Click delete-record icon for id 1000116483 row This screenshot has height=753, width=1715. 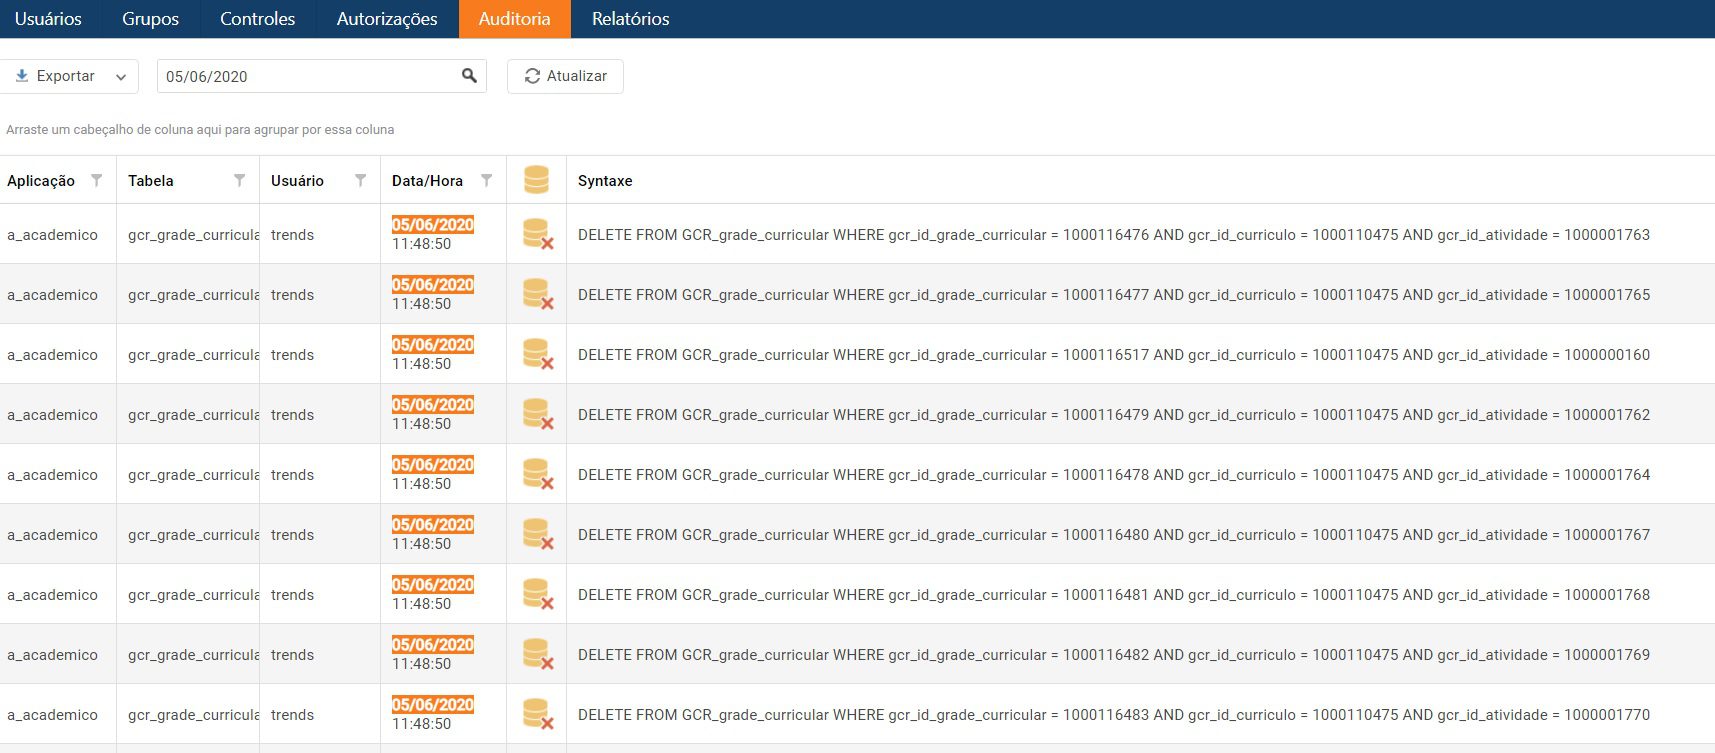tap(537, 714)
